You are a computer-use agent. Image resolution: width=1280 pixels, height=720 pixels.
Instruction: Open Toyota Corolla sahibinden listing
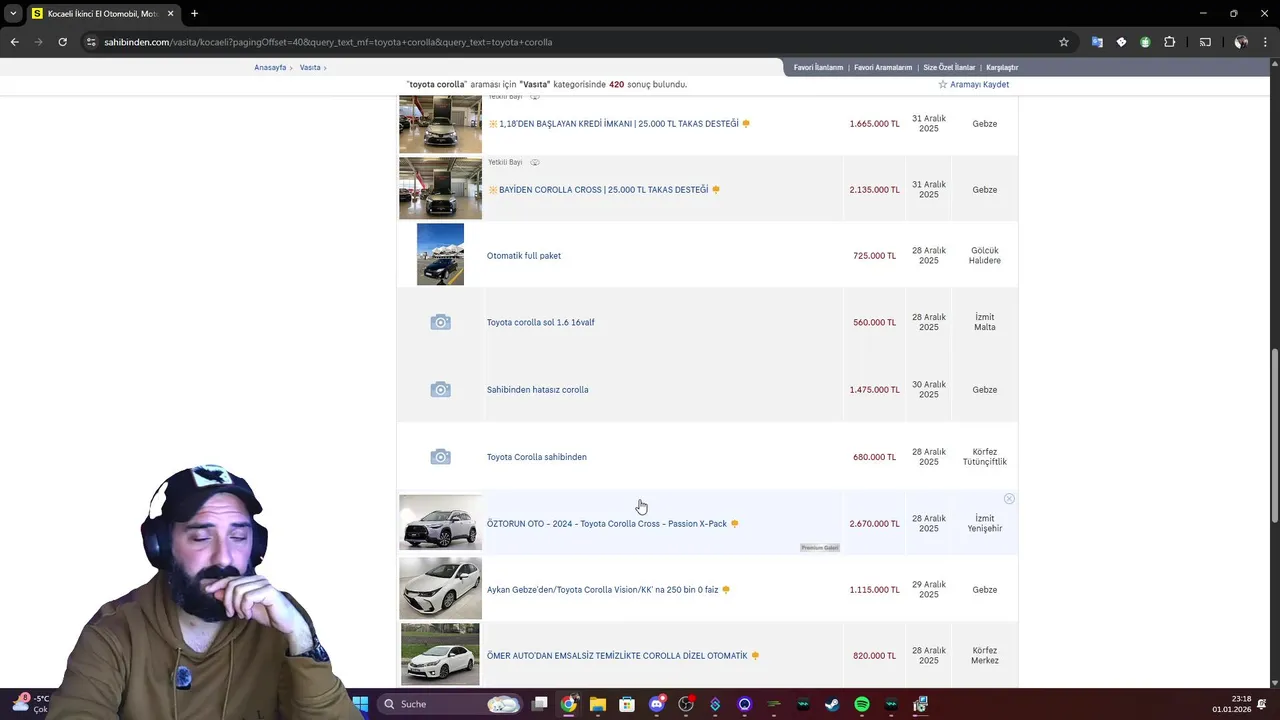pyautogui.click(x=537, y=457)
